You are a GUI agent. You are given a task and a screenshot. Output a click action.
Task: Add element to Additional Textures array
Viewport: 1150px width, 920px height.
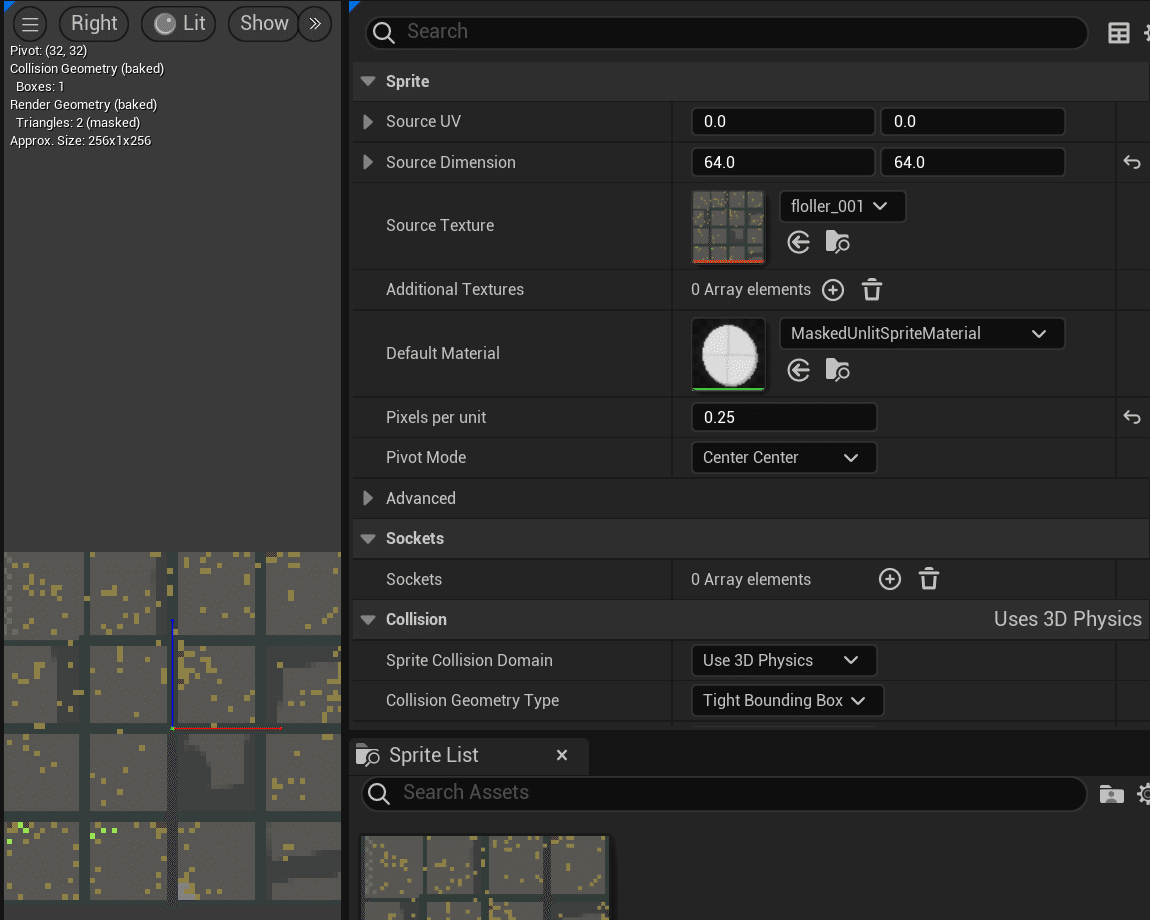tap(833, 290)
